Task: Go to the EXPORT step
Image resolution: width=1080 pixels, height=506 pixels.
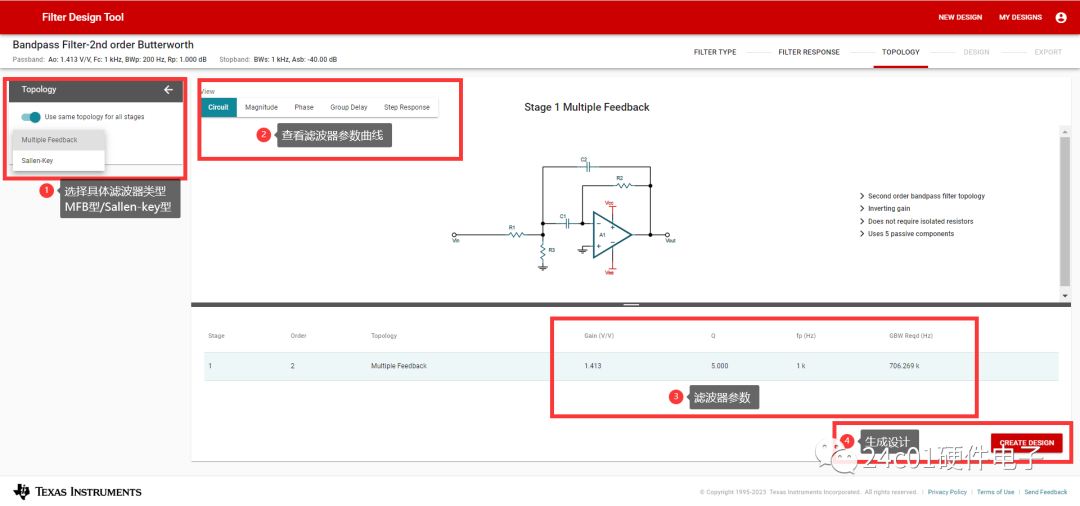Action: pos(1048,52)
